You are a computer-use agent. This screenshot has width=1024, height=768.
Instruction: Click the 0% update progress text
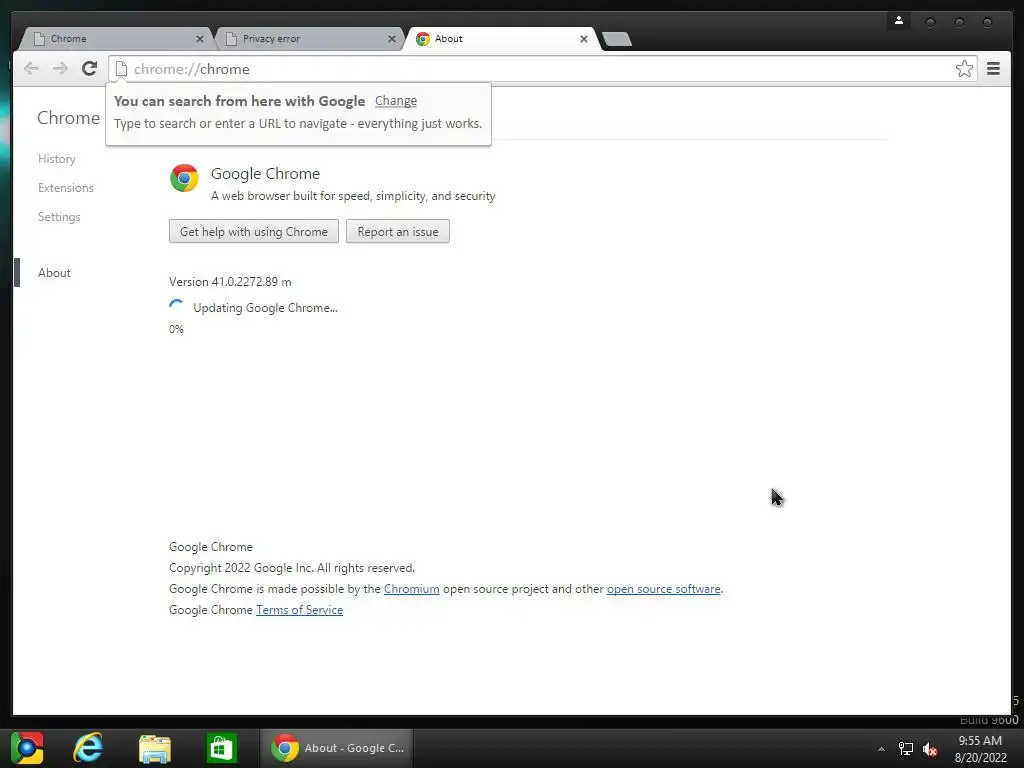coord(176,329)
